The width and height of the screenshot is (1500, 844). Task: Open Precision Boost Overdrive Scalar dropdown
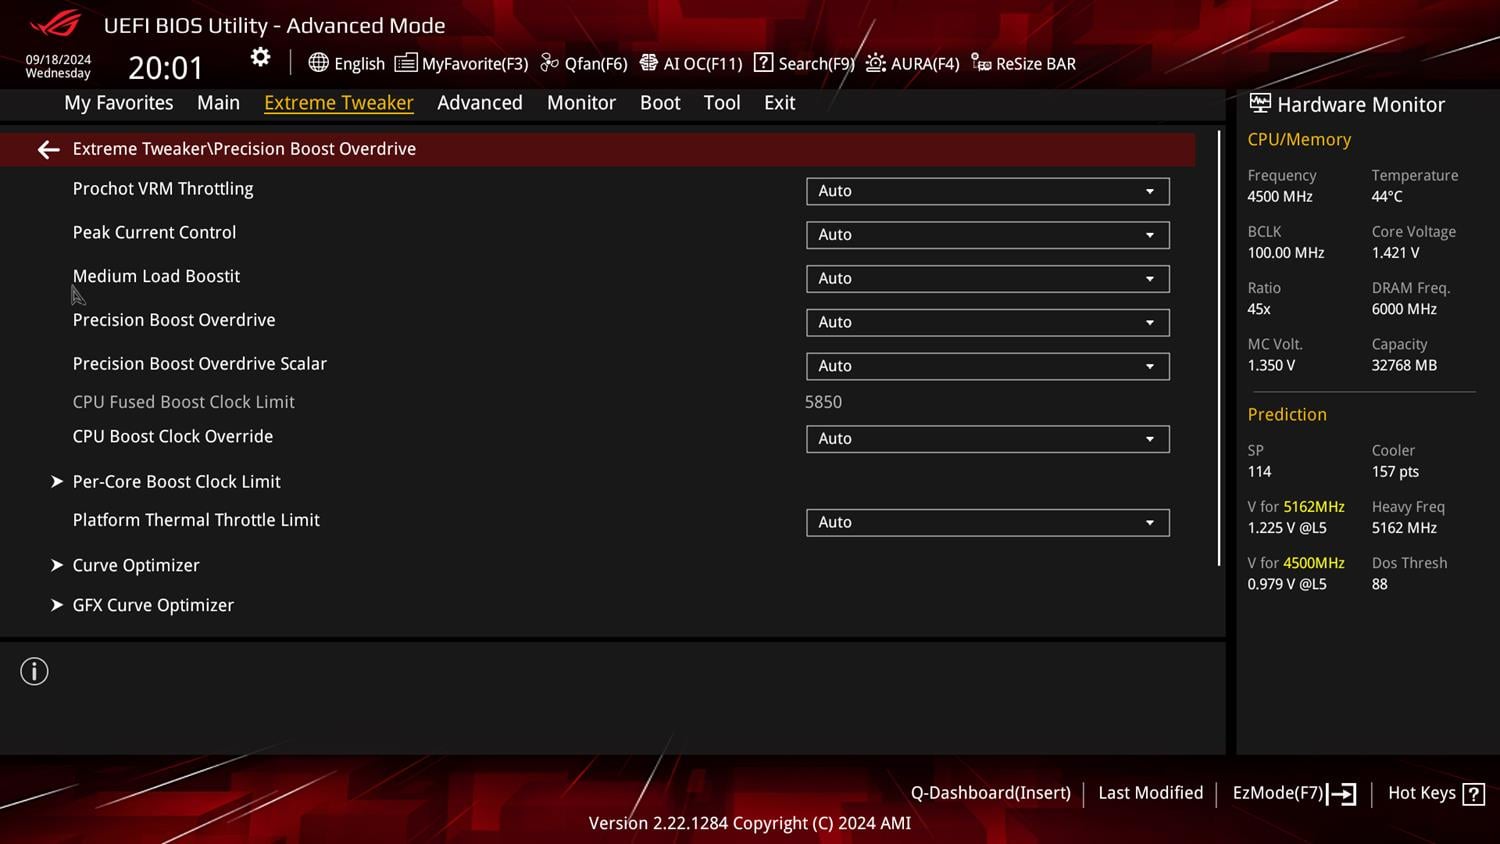987,366
